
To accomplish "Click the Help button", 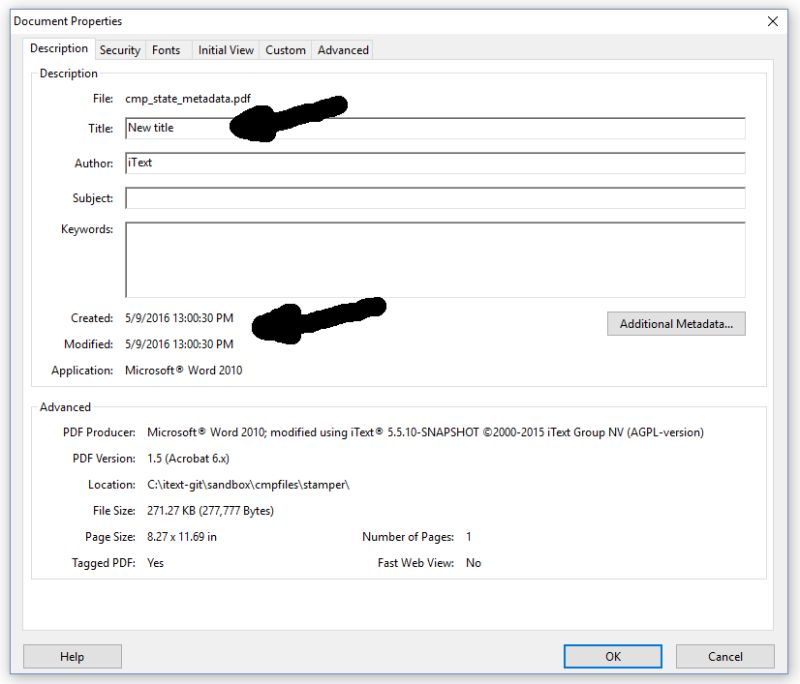I will point(71,656).
